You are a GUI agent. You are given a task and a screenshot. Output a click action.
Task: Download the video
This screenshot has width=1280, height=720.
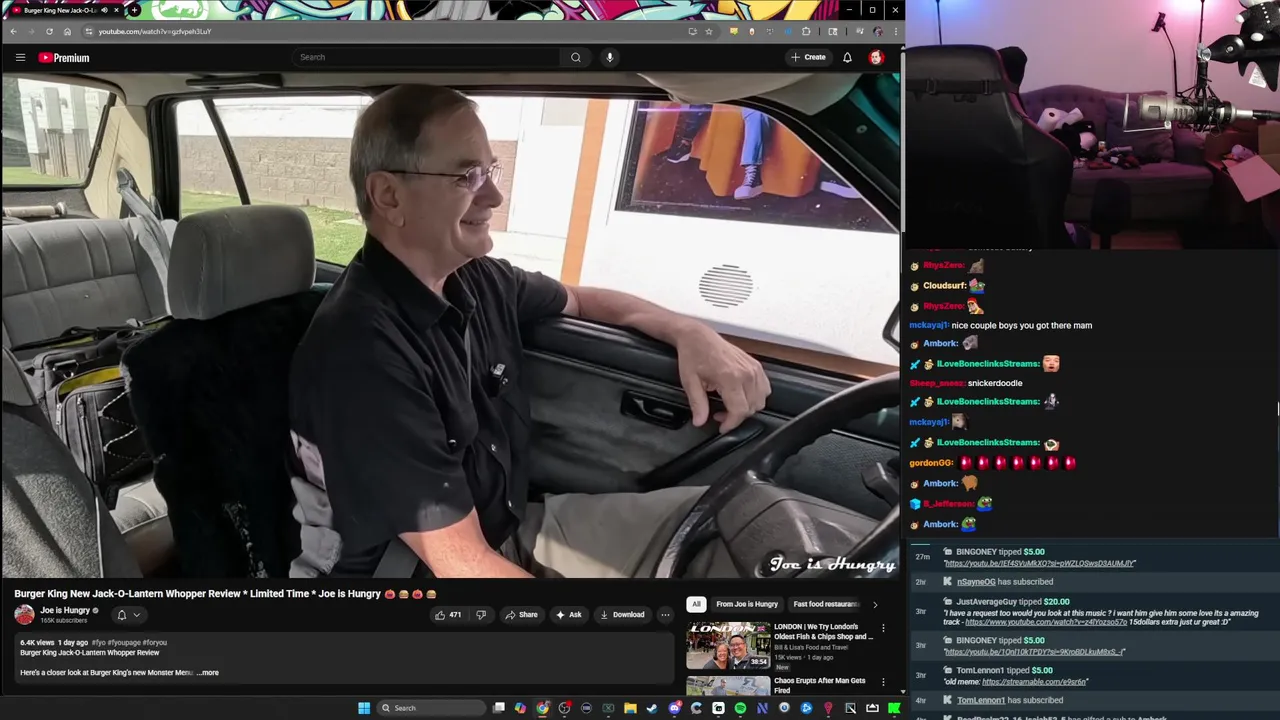[622, 615]
